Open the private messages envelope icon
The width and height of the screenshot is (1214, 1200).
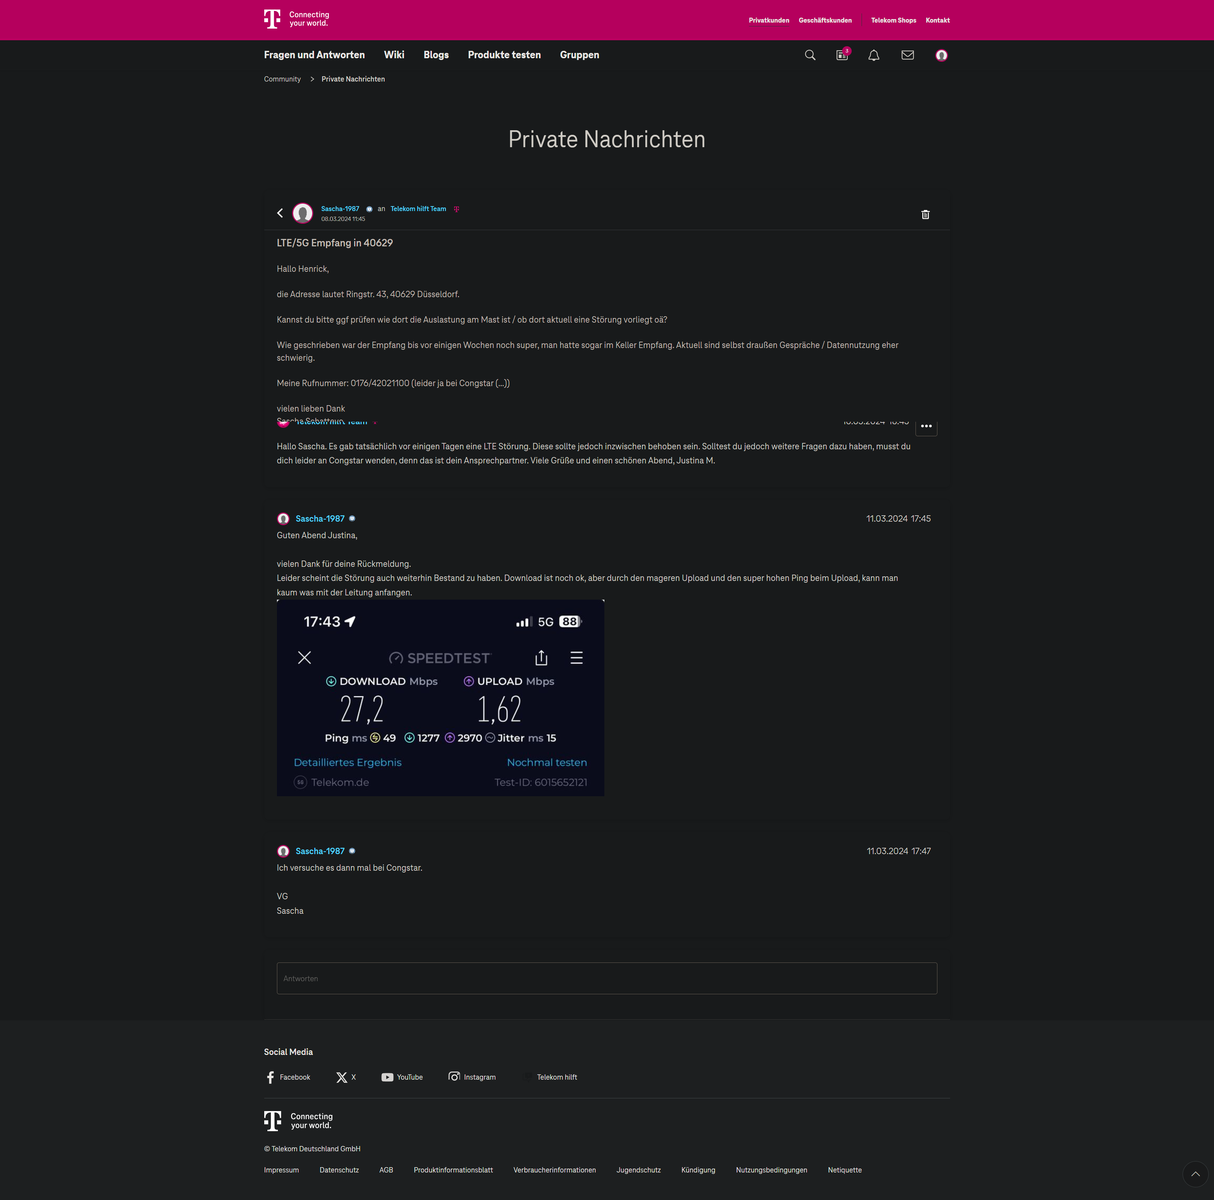tap(907, 55)
